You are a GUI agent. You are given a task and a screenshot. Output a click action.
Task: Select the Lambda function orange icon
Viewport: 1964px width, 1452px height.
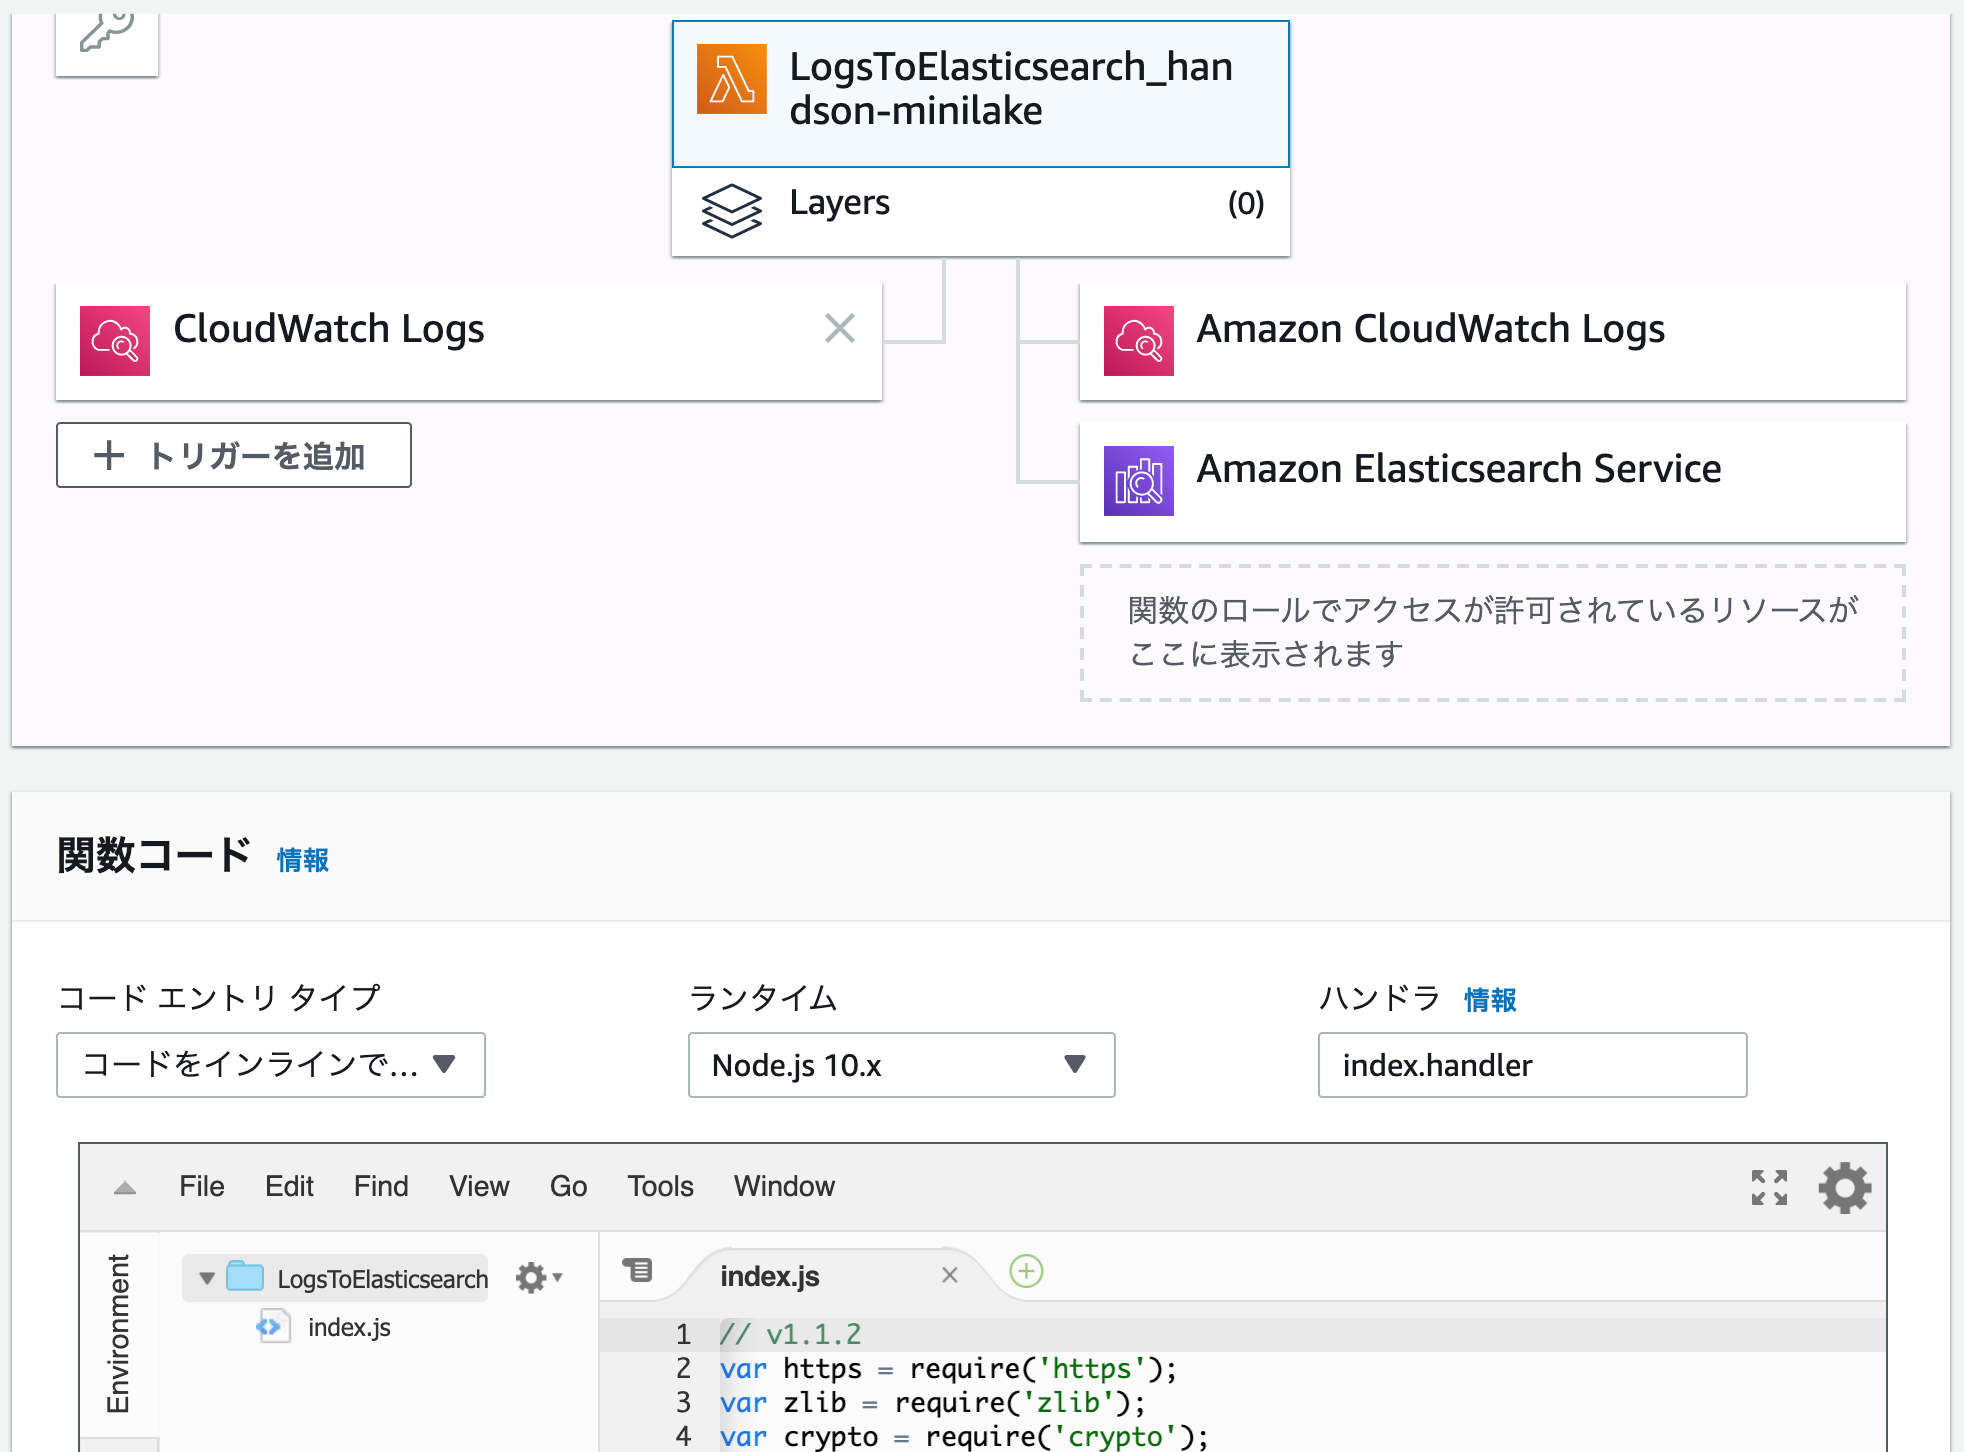point(732,79)
